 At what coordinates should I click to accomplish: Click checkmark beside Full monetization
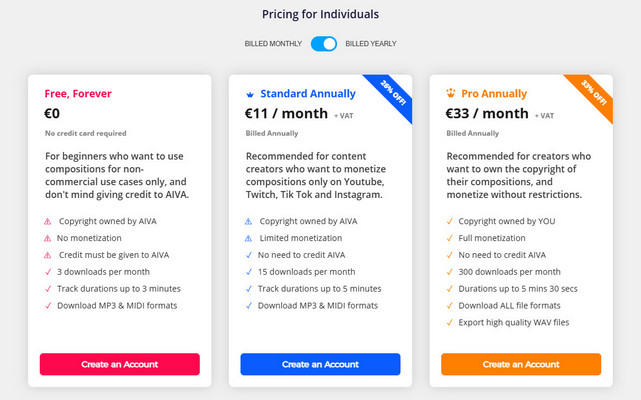450,238
